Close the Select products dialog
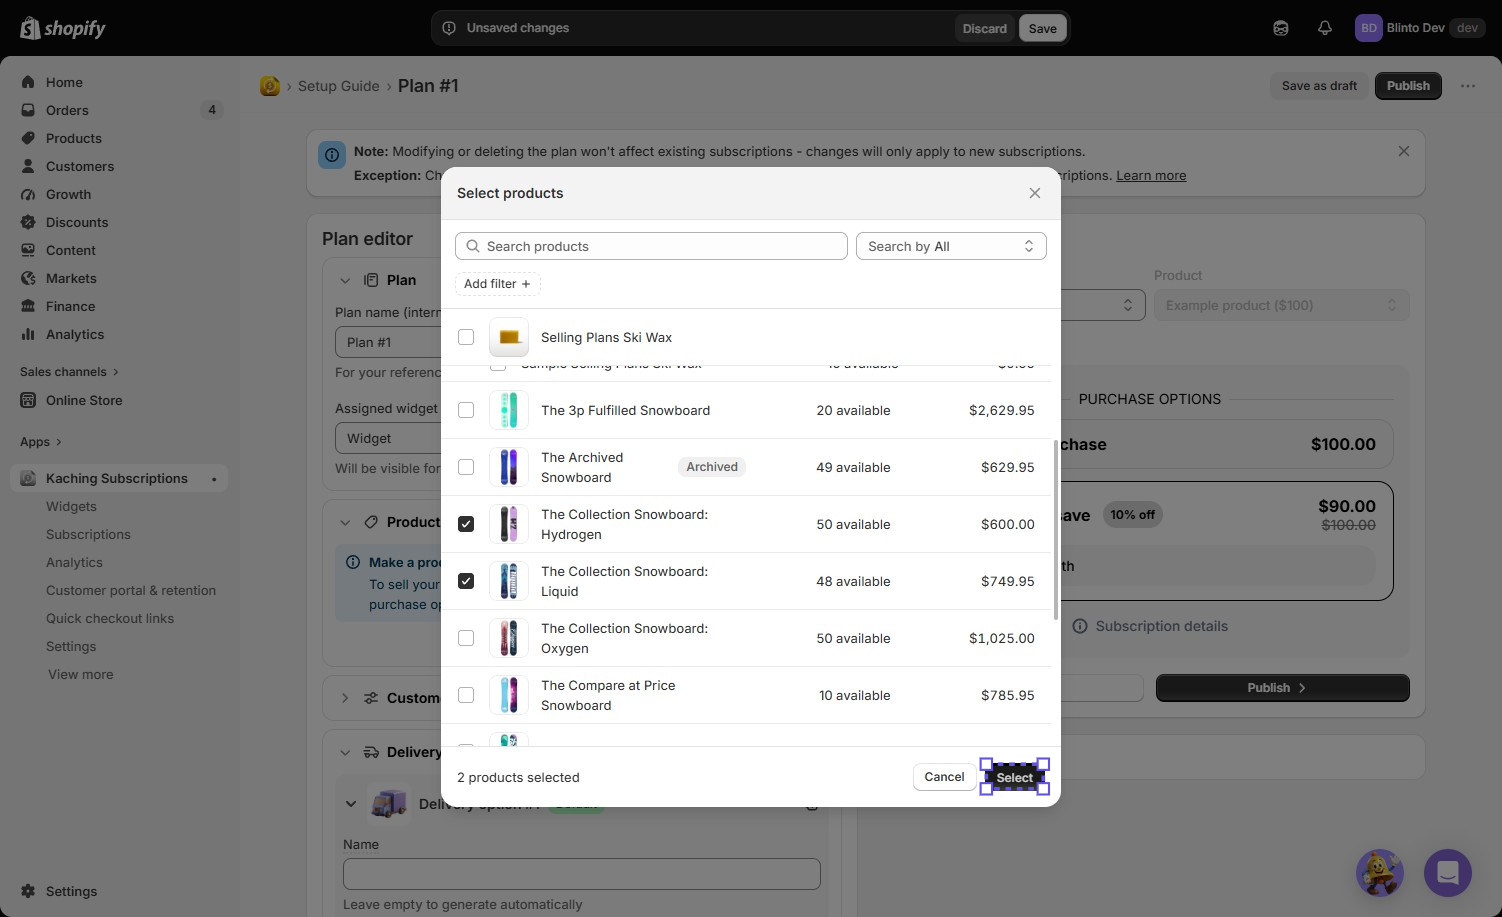 (x=1035, y=193)
